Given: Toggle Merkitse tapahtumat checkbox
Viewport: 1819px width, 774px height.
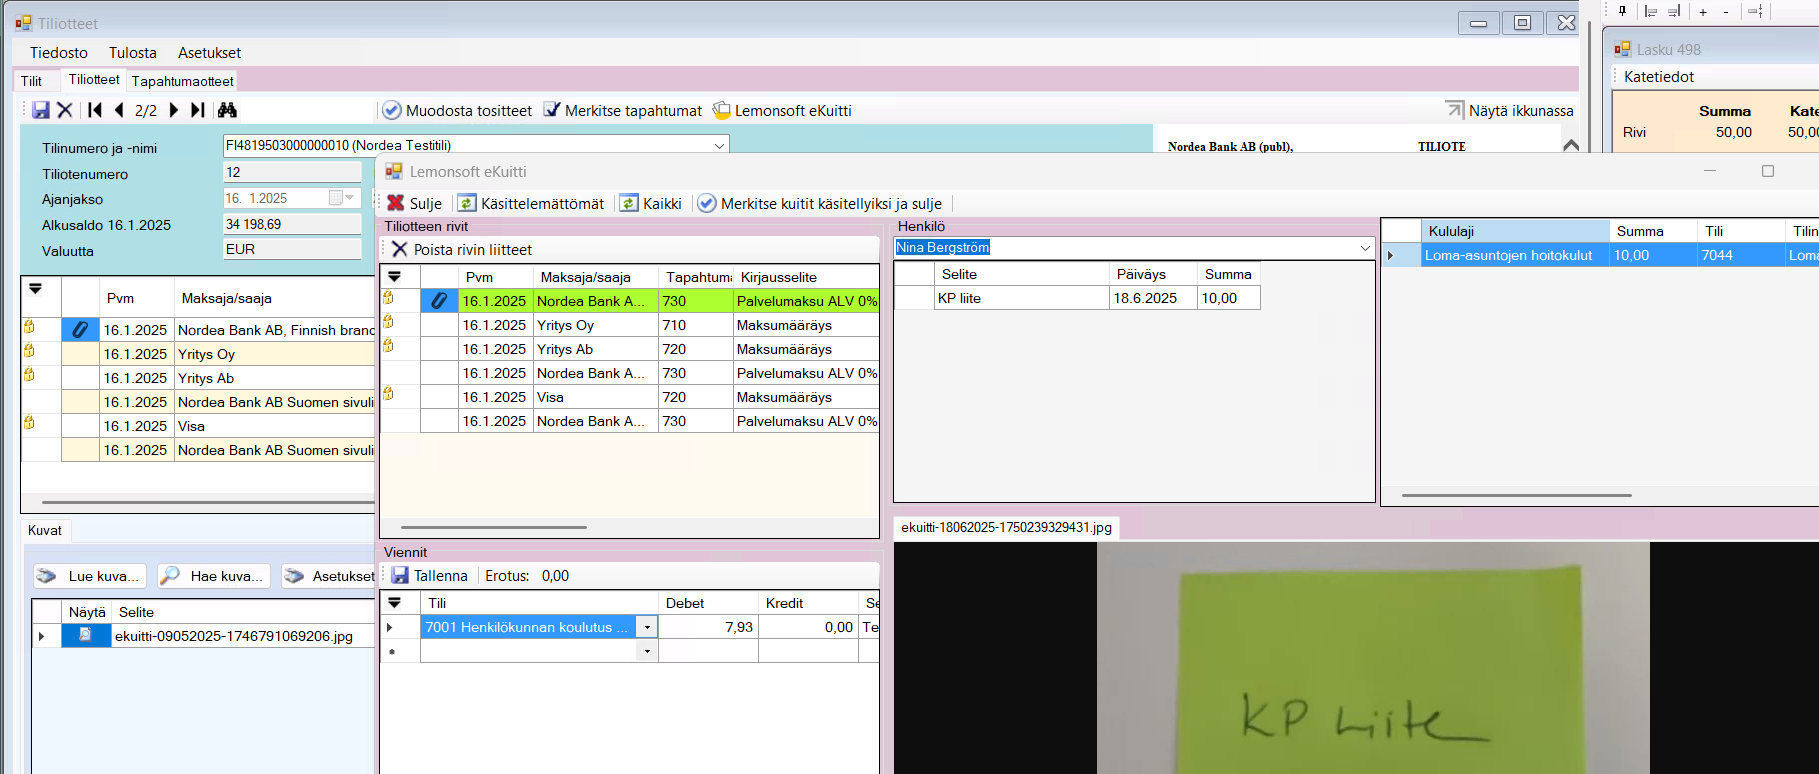Looking at the screenshot, I should (552, 110).
